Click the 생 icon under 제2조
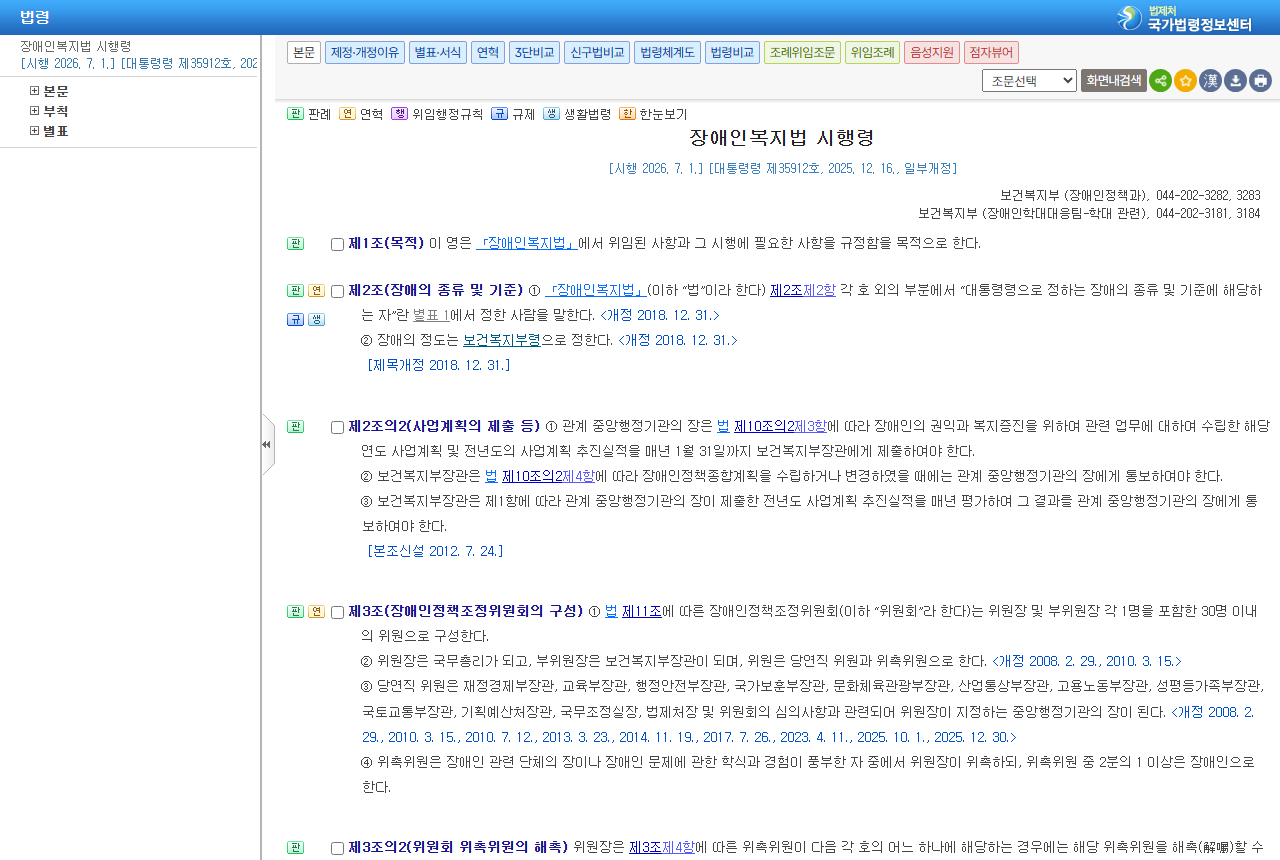 click(316, 320)
